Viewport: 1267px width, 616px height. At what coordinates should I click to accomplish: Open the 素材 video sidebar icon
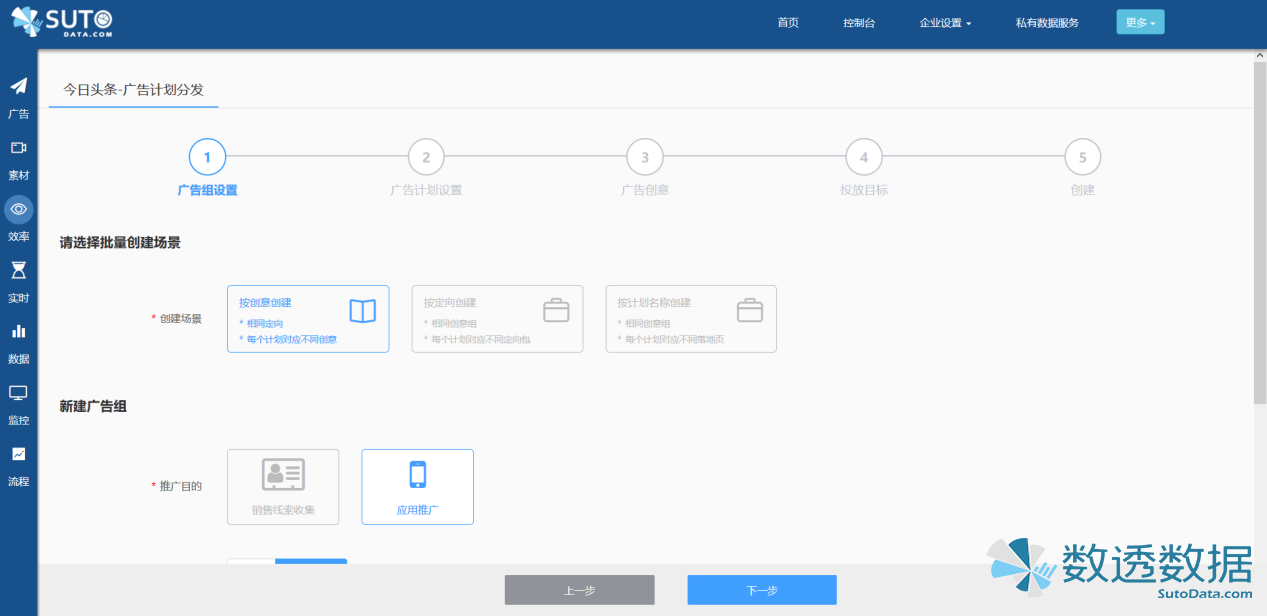[x=18, y=148]
